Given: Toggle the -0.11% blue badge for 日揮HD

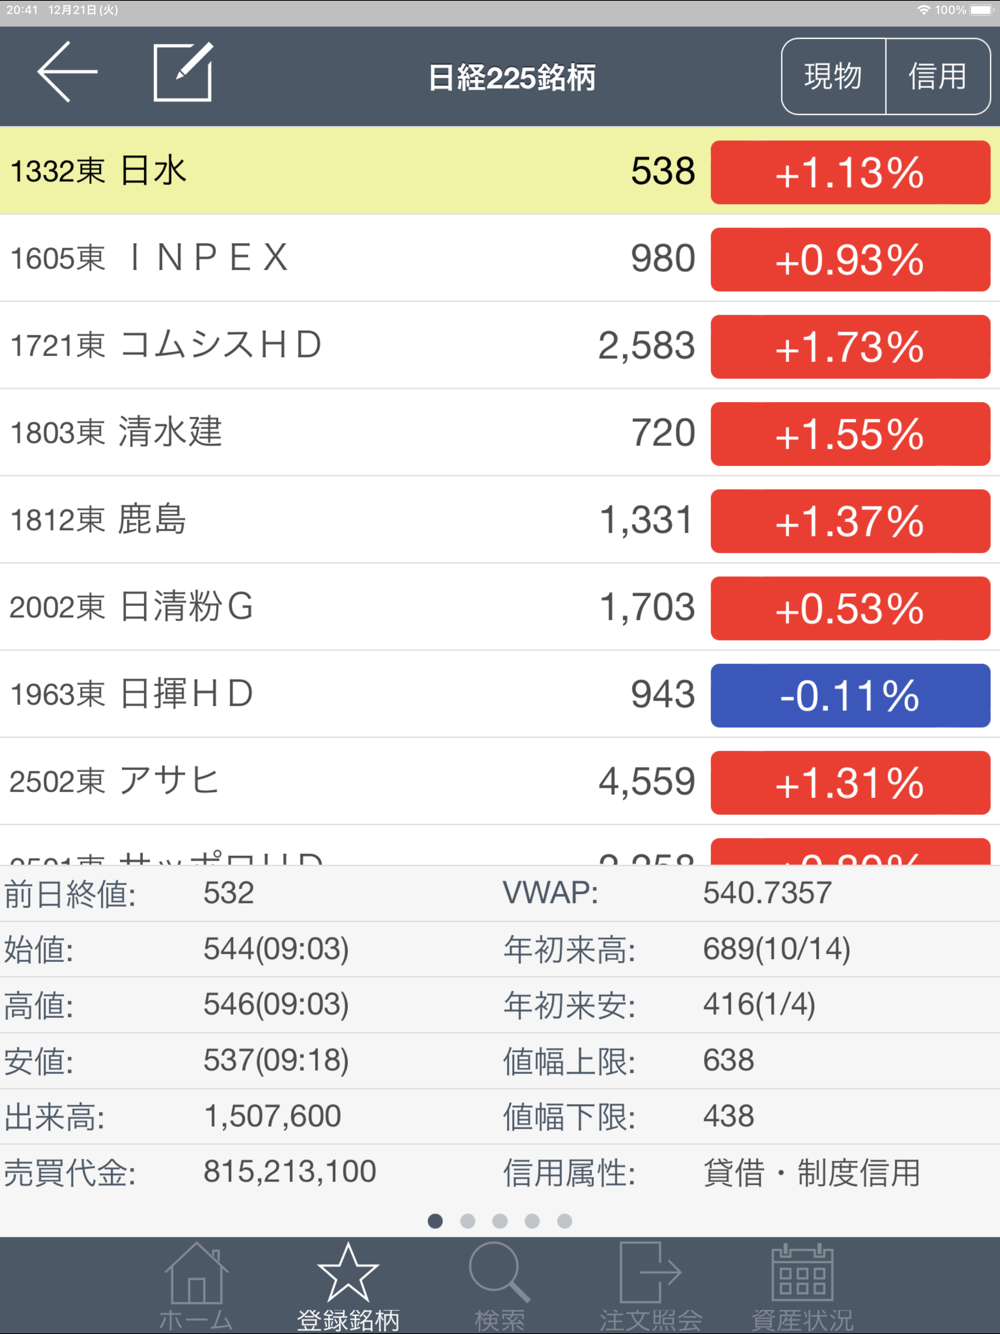Looking at the screenshot, I should point(850,695).
